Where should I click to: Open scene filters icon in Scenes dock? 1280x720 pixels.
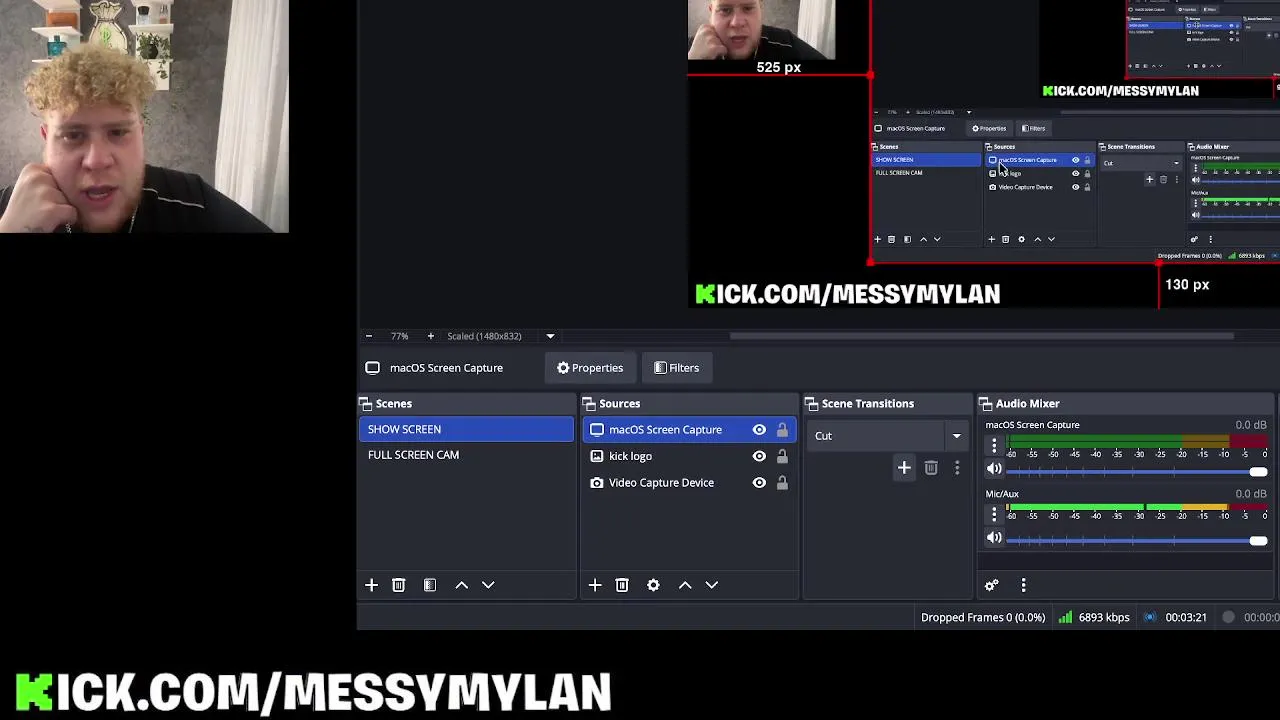[430, 585]
